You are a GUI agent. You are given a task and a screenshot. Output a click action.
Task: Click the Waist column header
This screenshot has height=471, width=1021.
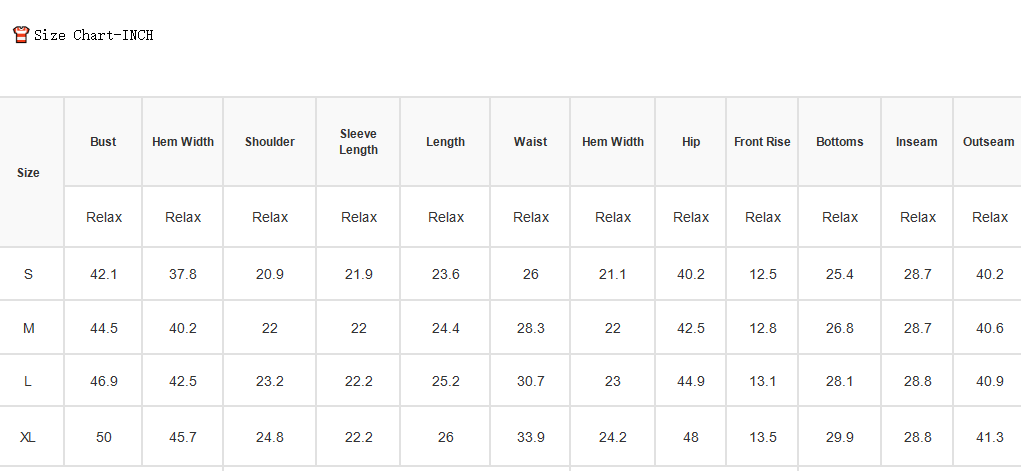tap(530, 141)
